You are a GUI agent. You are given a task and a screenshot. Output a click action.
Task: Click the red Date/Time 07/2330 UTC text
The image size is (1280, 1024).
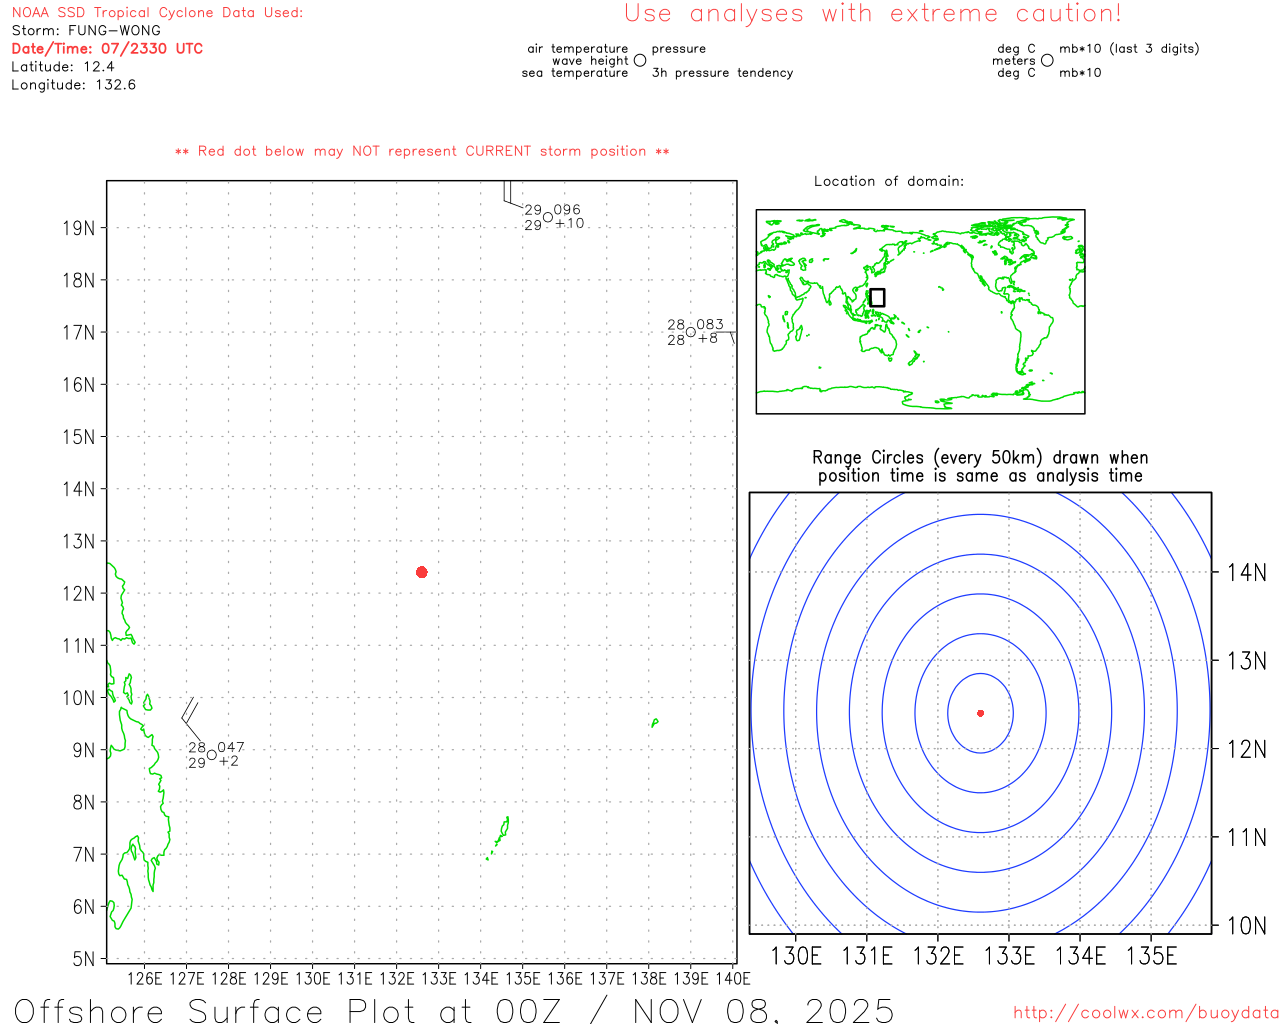(107, 48)
